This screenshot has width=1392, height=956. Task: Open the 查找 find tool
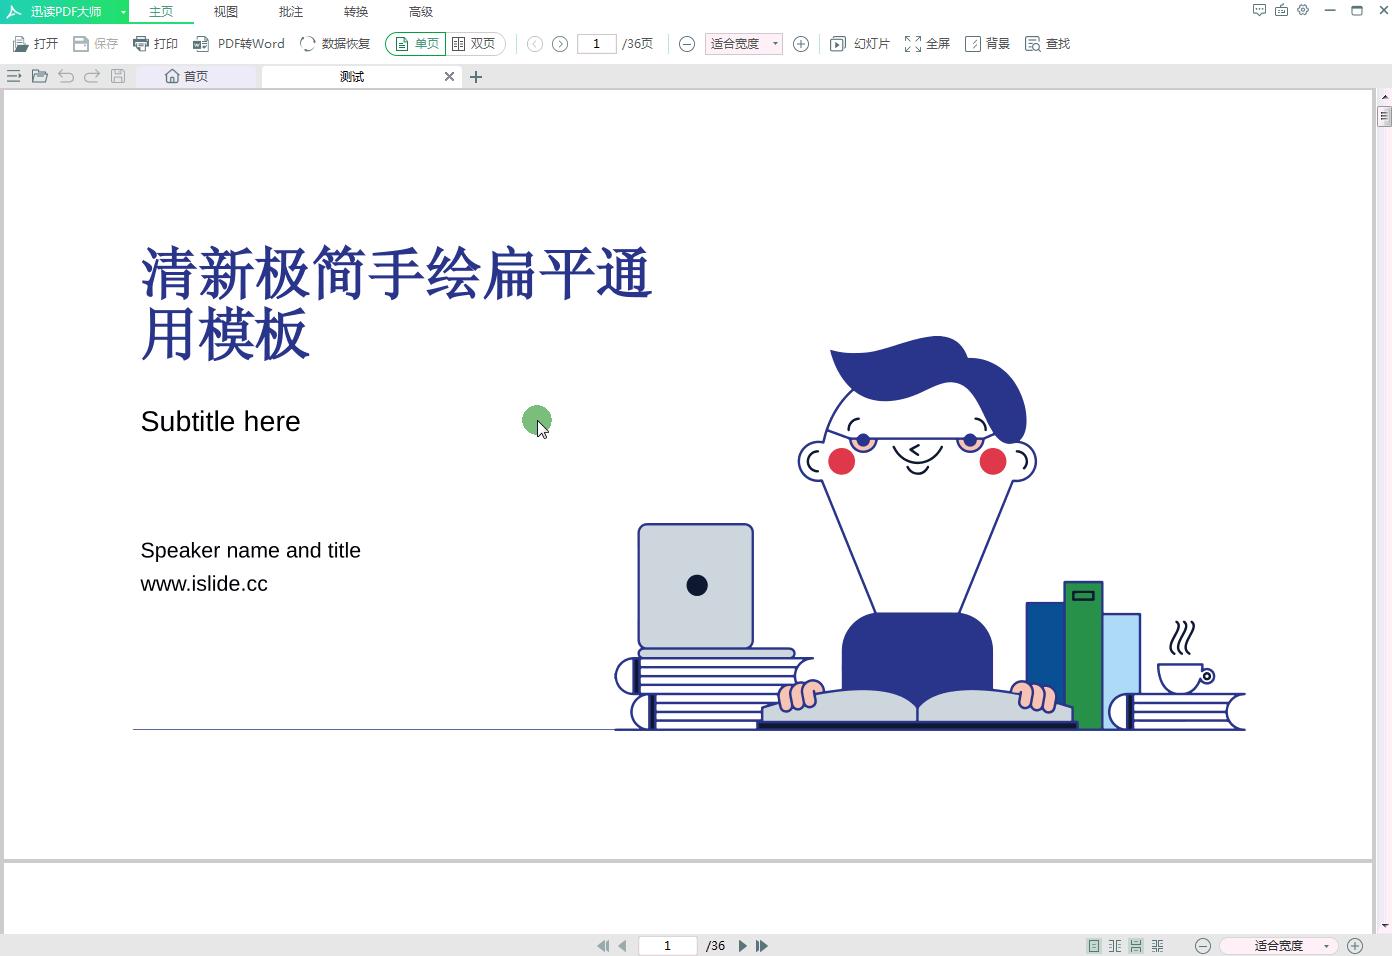coord(1046,43)
